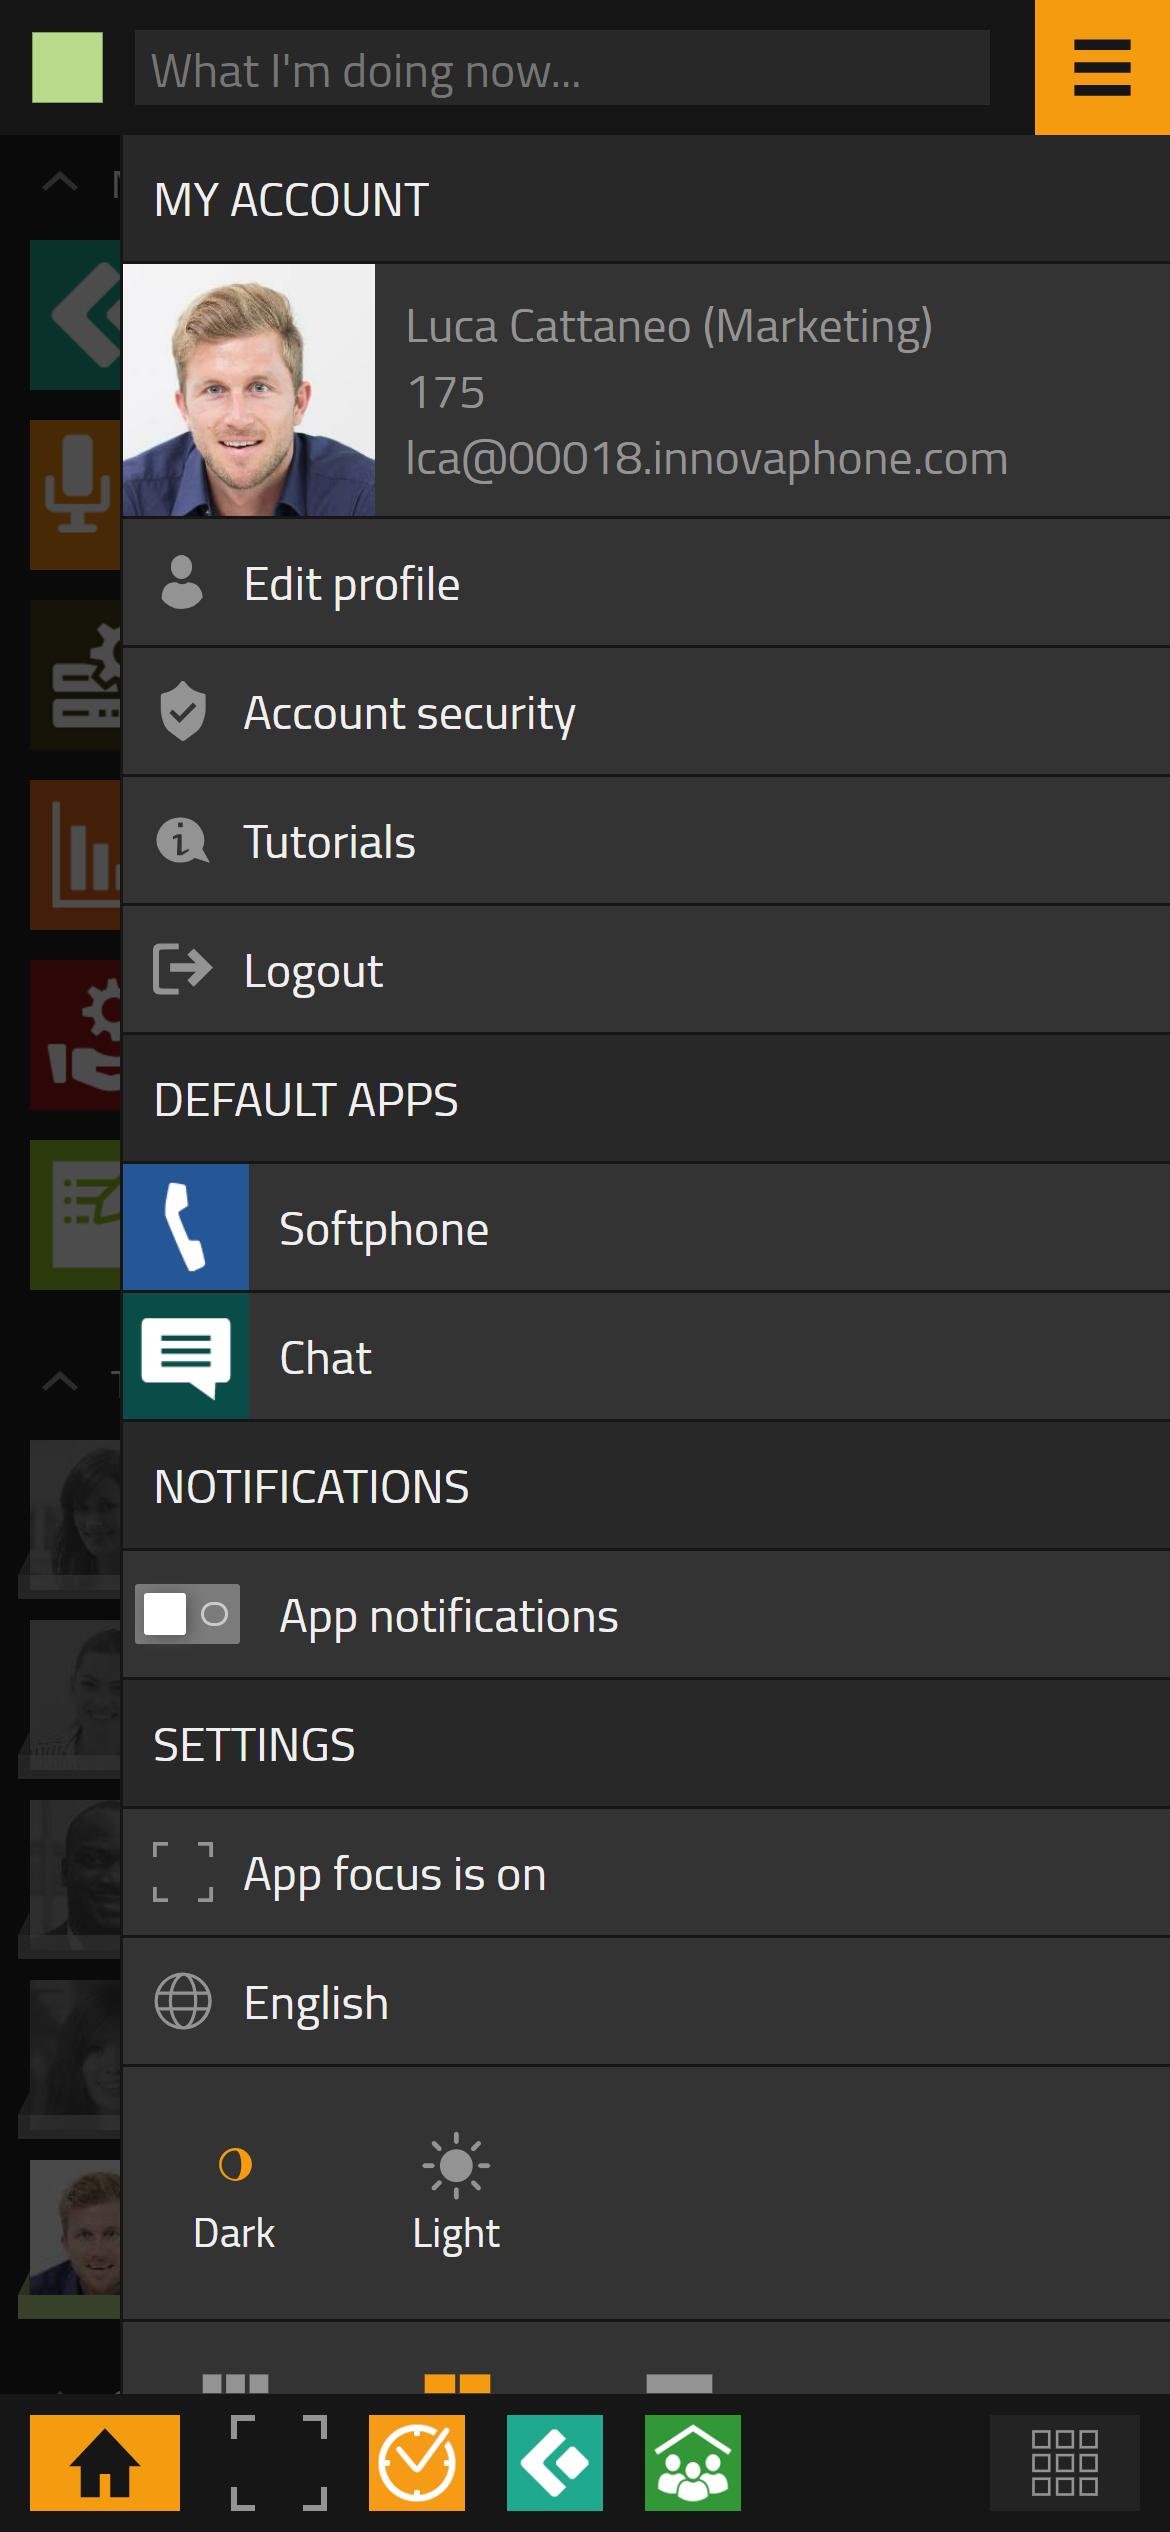
Task: Open the teal diamond app tile in sidebar
Action: click(x=75, y=315)
